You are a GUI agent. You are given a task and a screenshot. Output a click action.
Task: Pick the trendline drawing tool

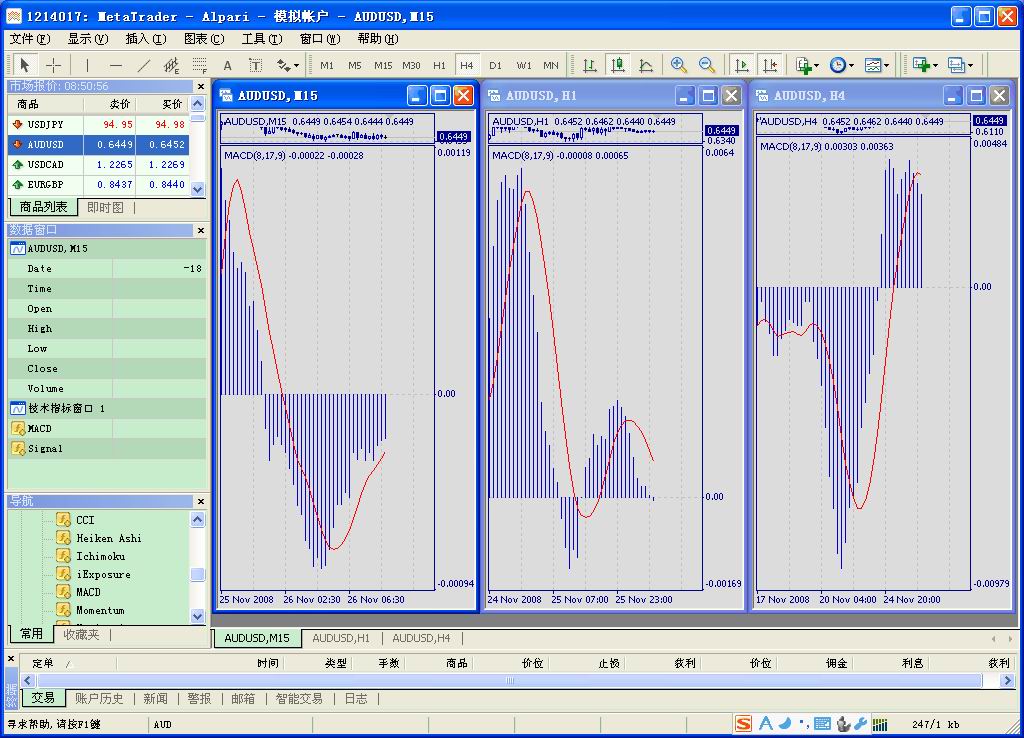tap(144, 65)
